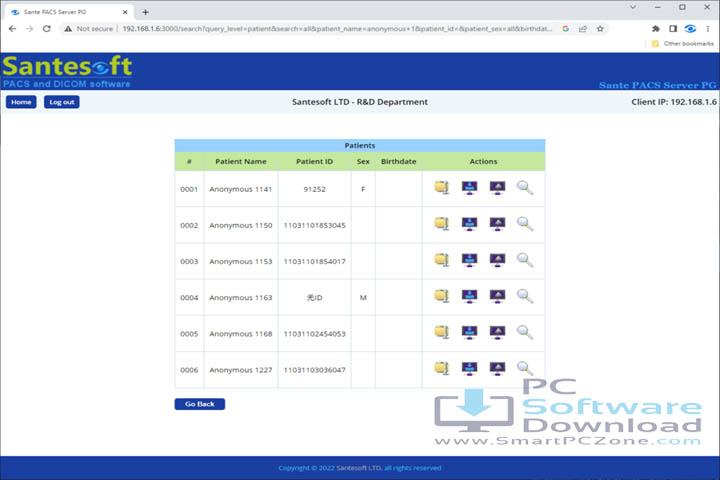Click the upload-arrow monitor icon for Anonymous 1153
This screenshot has width=720, height=480.
pyautogui.click(x=497, y=260)
